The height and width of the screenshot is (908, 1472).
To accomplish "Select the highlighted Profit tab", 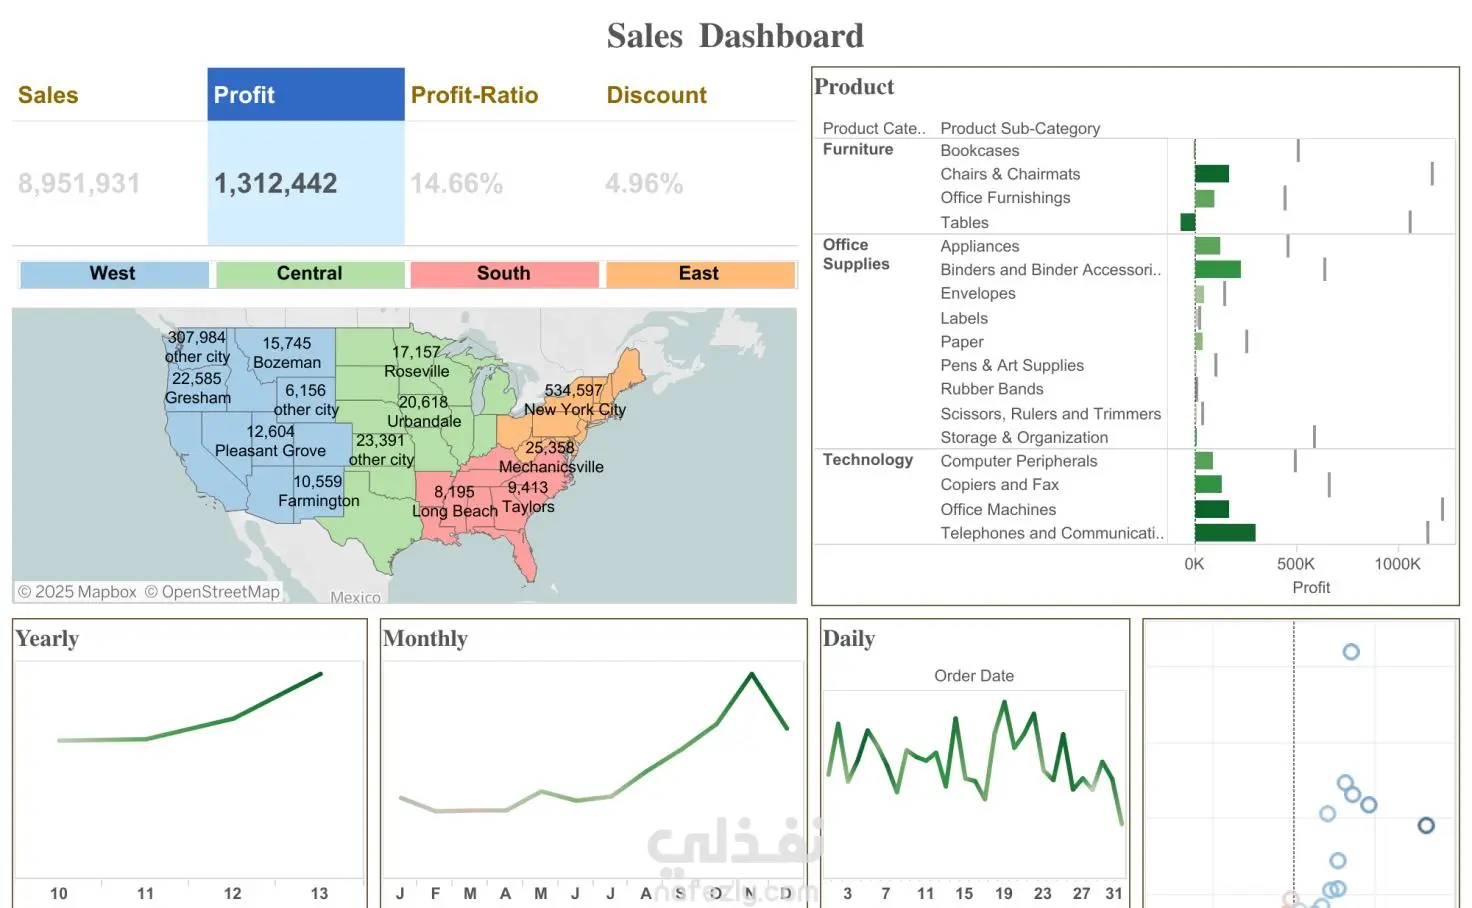I will coord(306,95).
